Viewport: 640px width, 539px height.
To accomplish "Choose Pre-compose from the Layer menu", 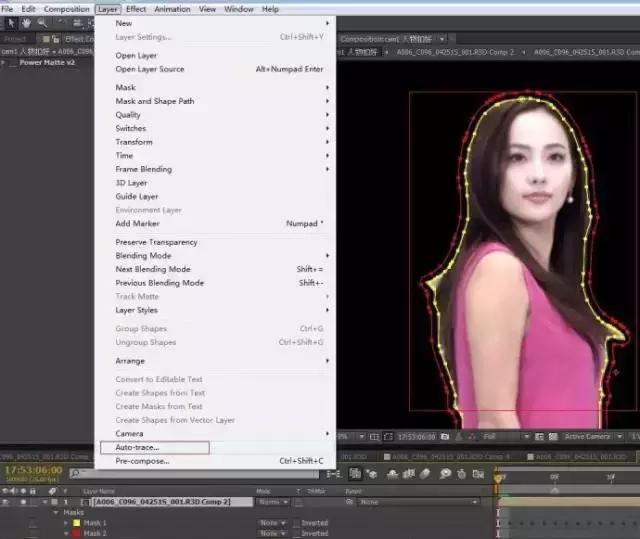I will [142, 461].
